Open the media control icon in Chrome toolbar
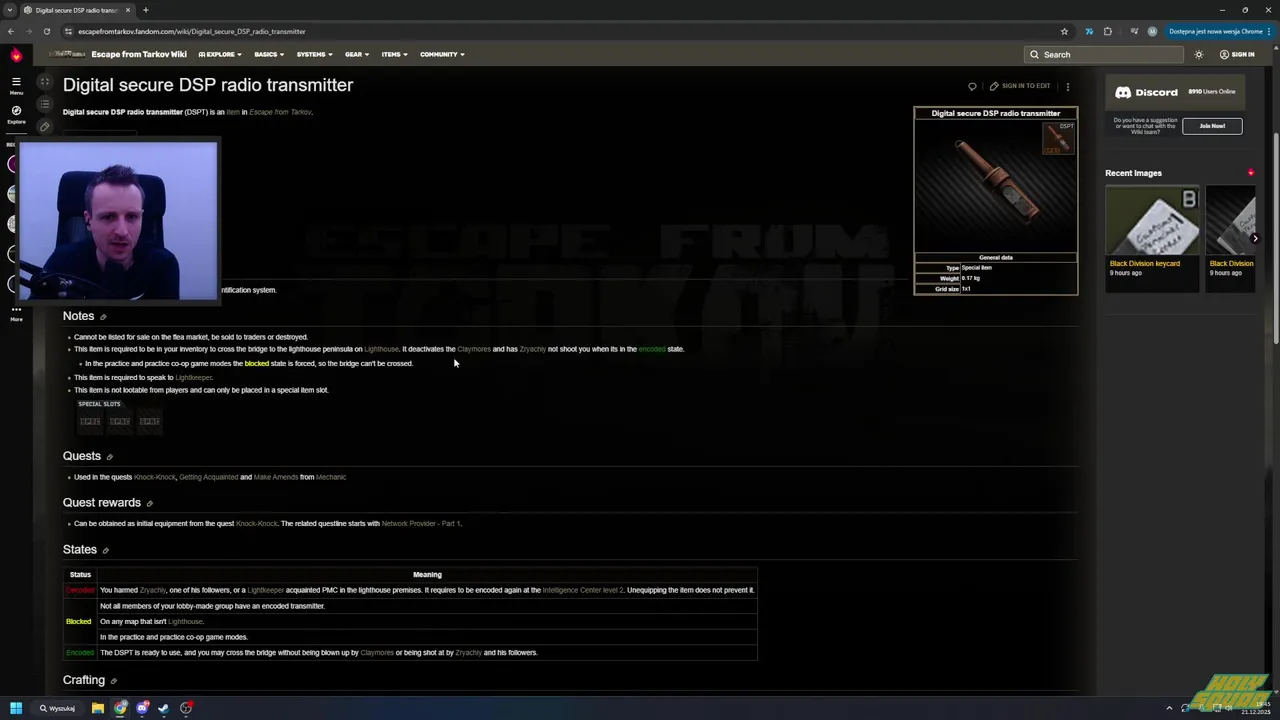 click(x=1134, y=31)
